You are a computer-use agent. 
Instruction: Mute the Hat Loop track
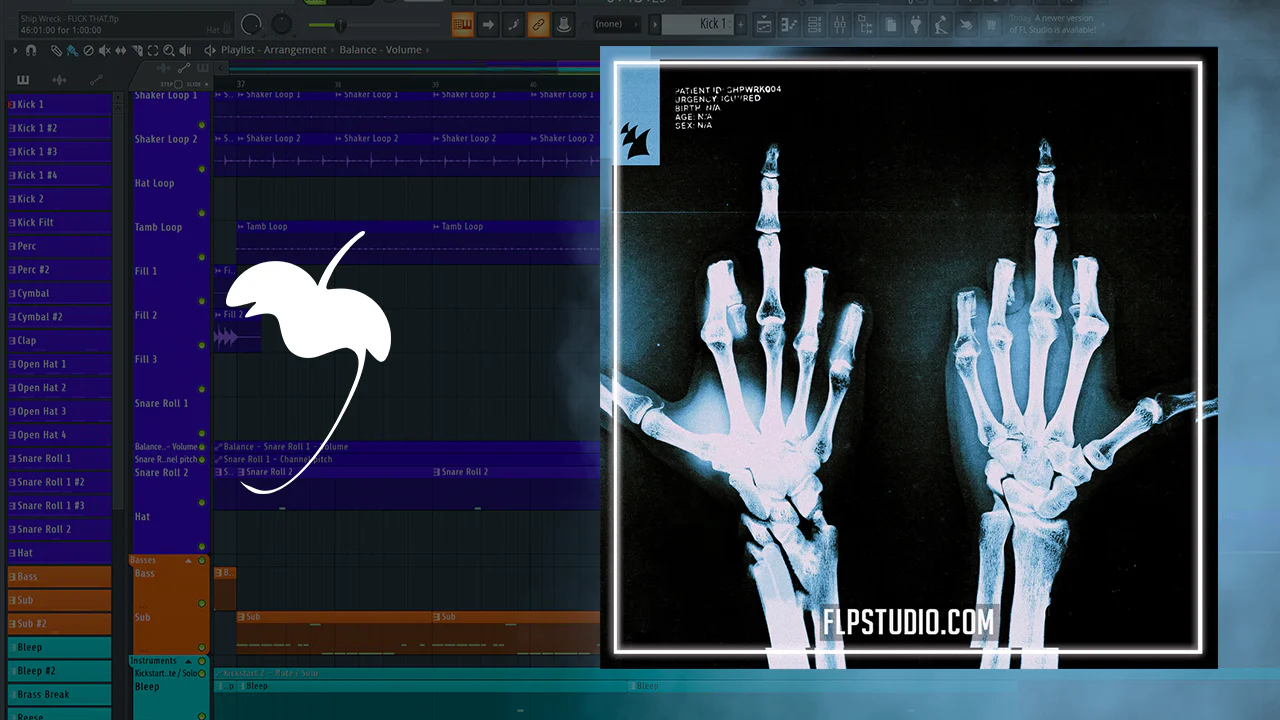click(x=202, y=213)
